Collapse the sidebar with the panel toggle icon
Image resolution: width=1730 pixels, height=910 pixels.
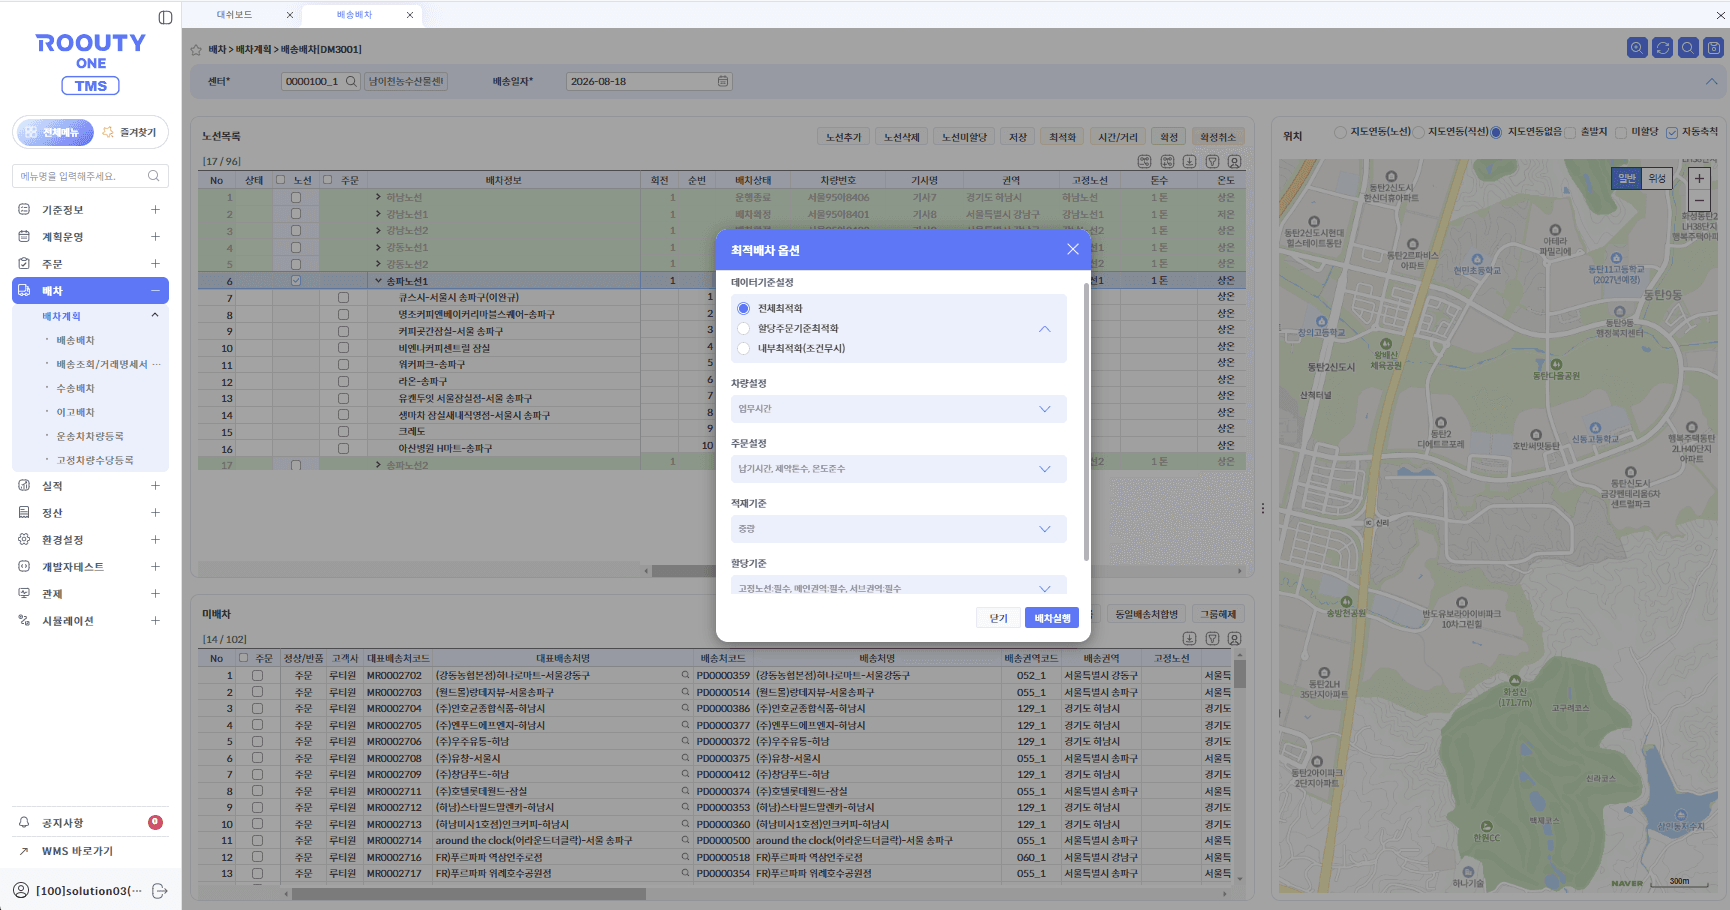(x=165, y=17)
